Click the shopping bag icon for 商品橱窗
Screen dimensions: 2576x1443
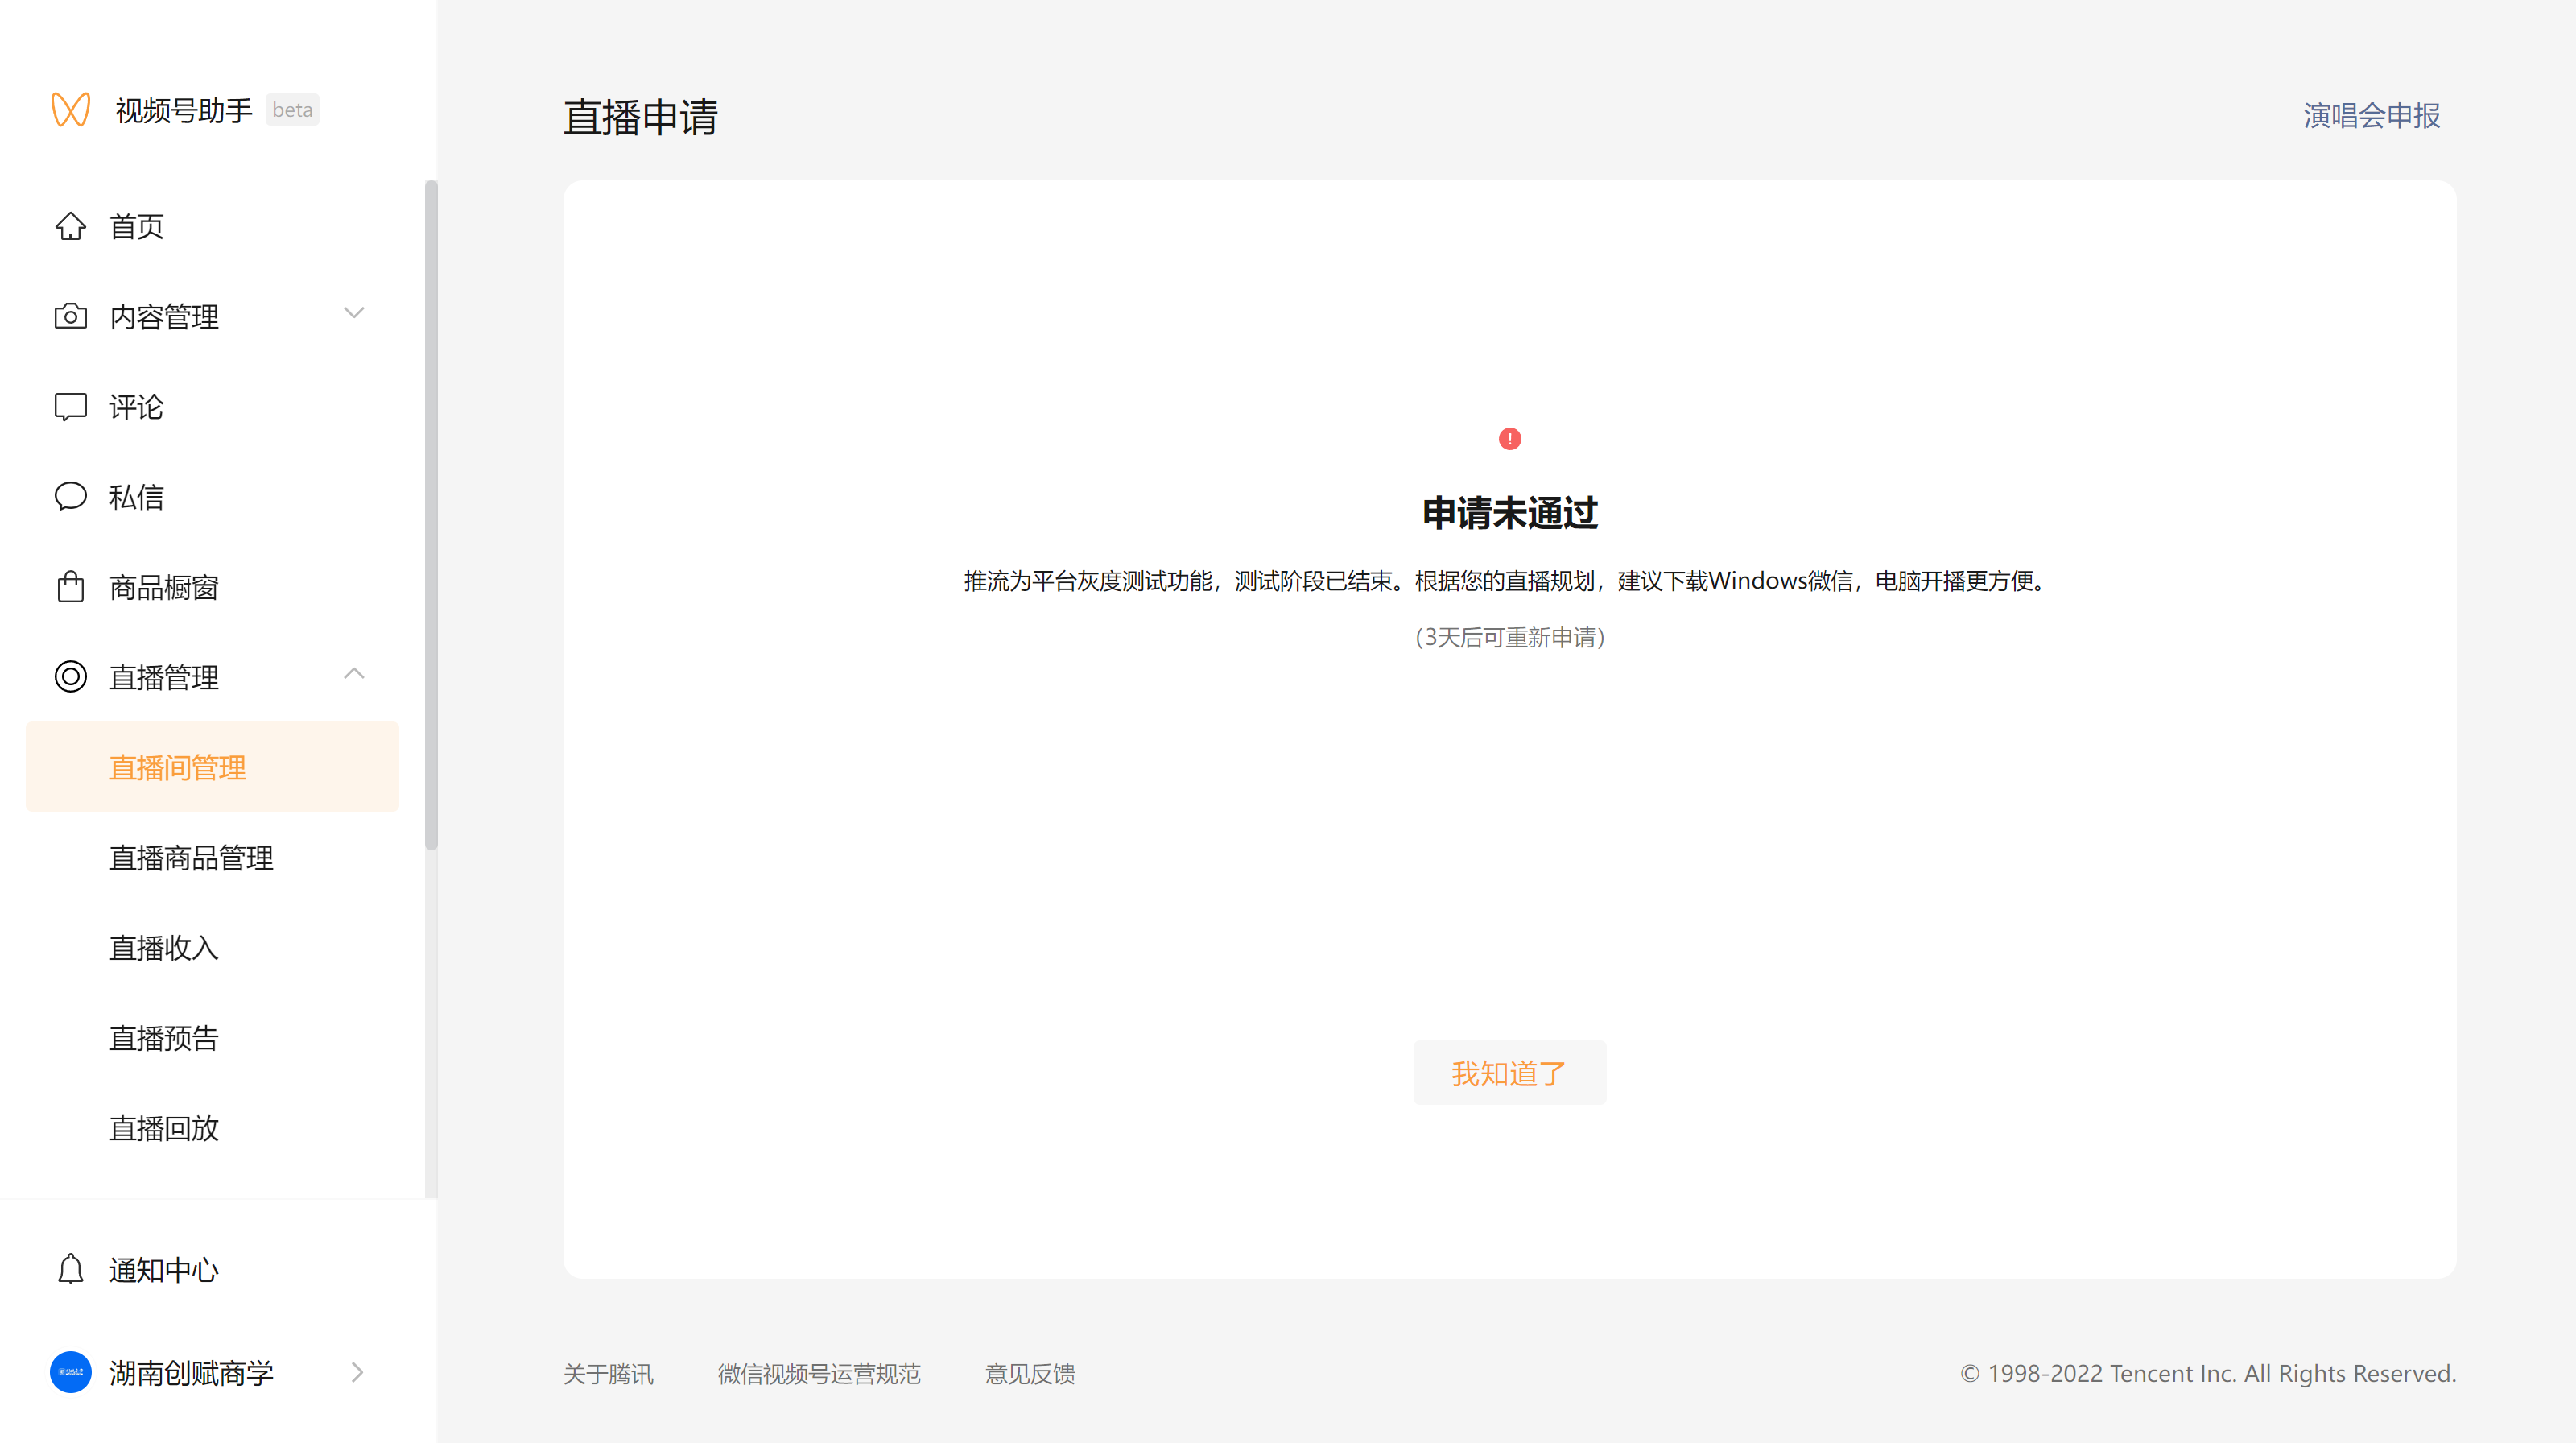(70, 587)
